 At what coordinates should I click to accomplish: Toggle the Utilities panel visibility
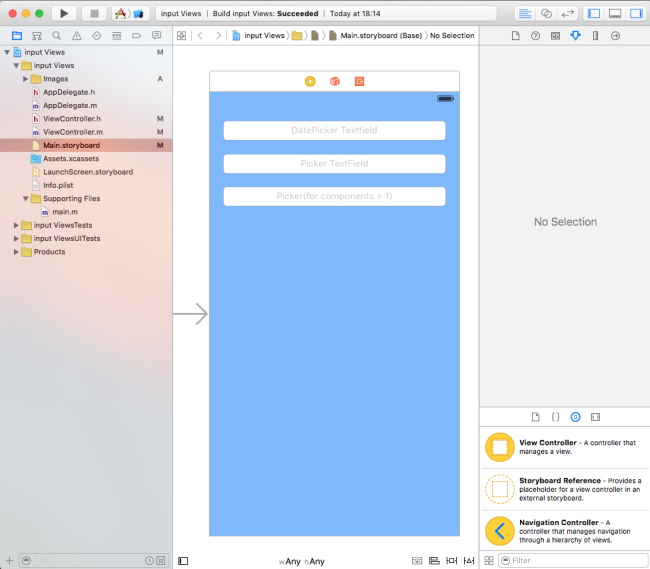pyautogui.click(x=636, y=13)
